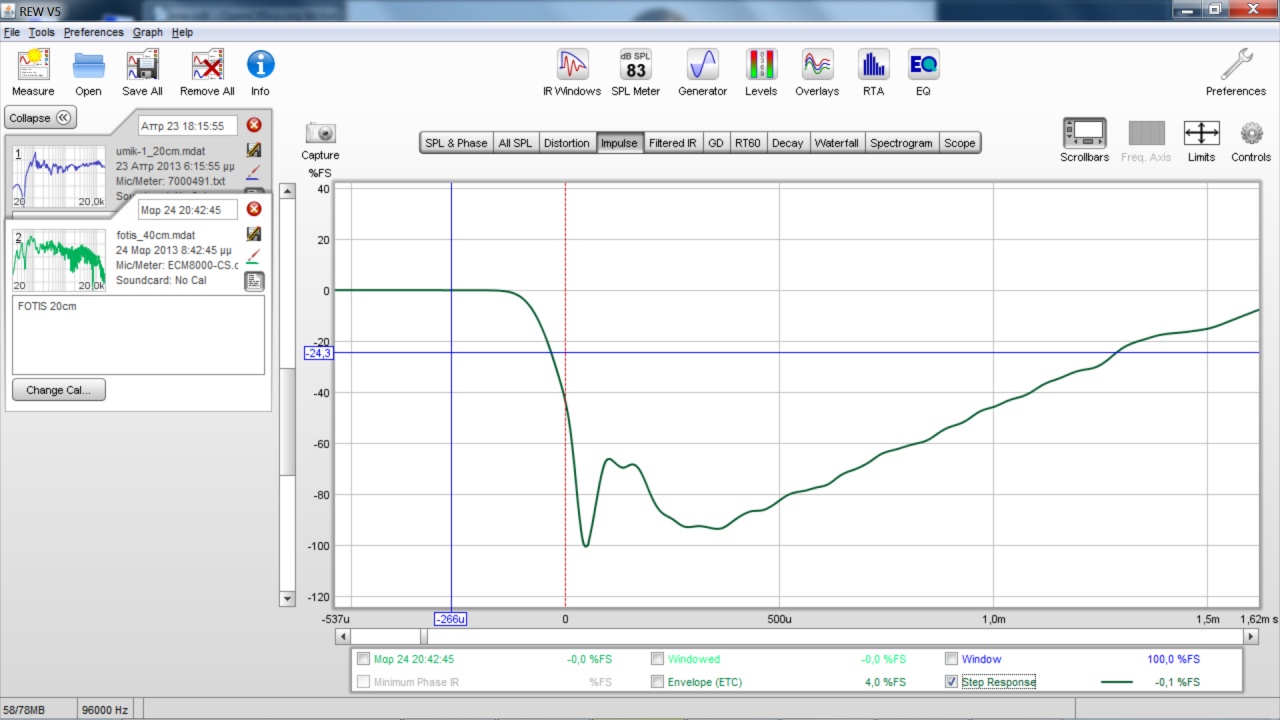Check the Window trace checkbox
Image resolution: width=1280 pixels, height=720 pixels.
tap(952, 659)
